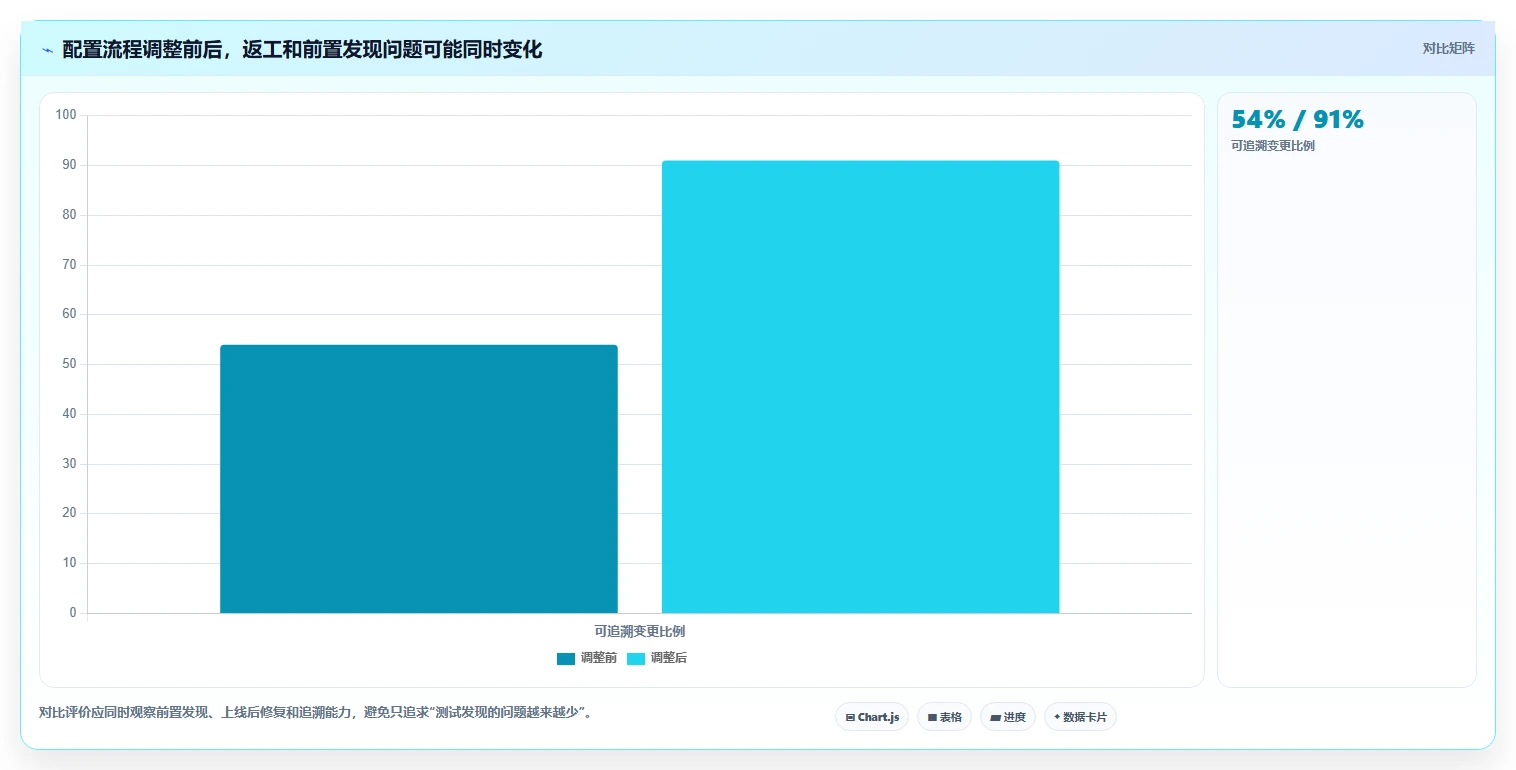
Task: Click the 对比矩阵 label in header
Action: (x=1448, y=48)
